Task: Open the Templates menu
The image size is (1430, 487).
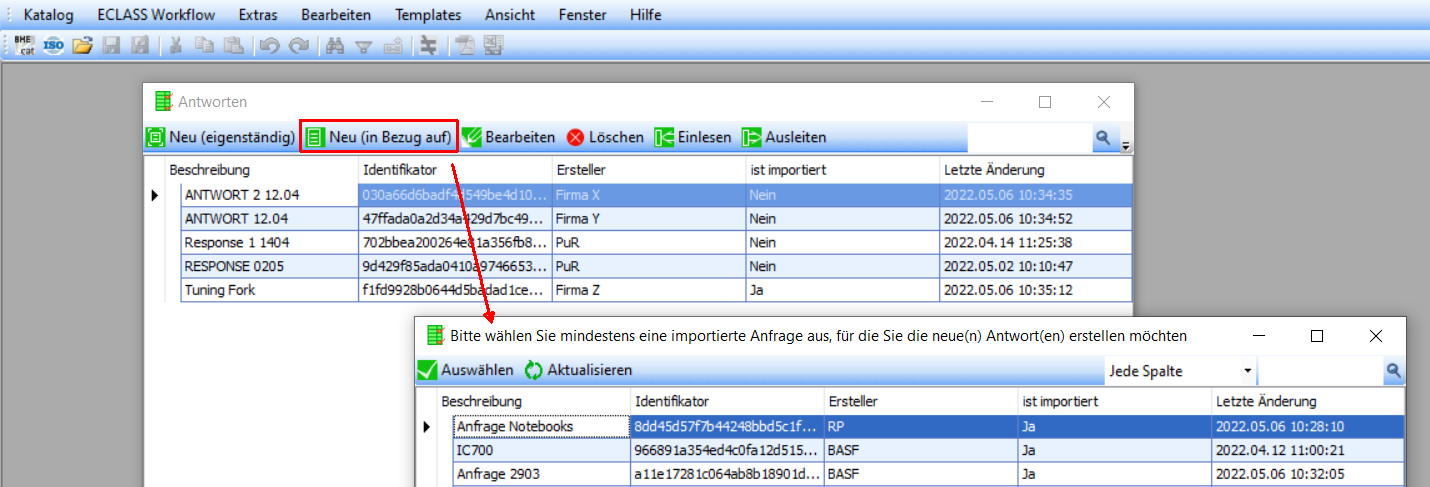Action: pos(428,15)
